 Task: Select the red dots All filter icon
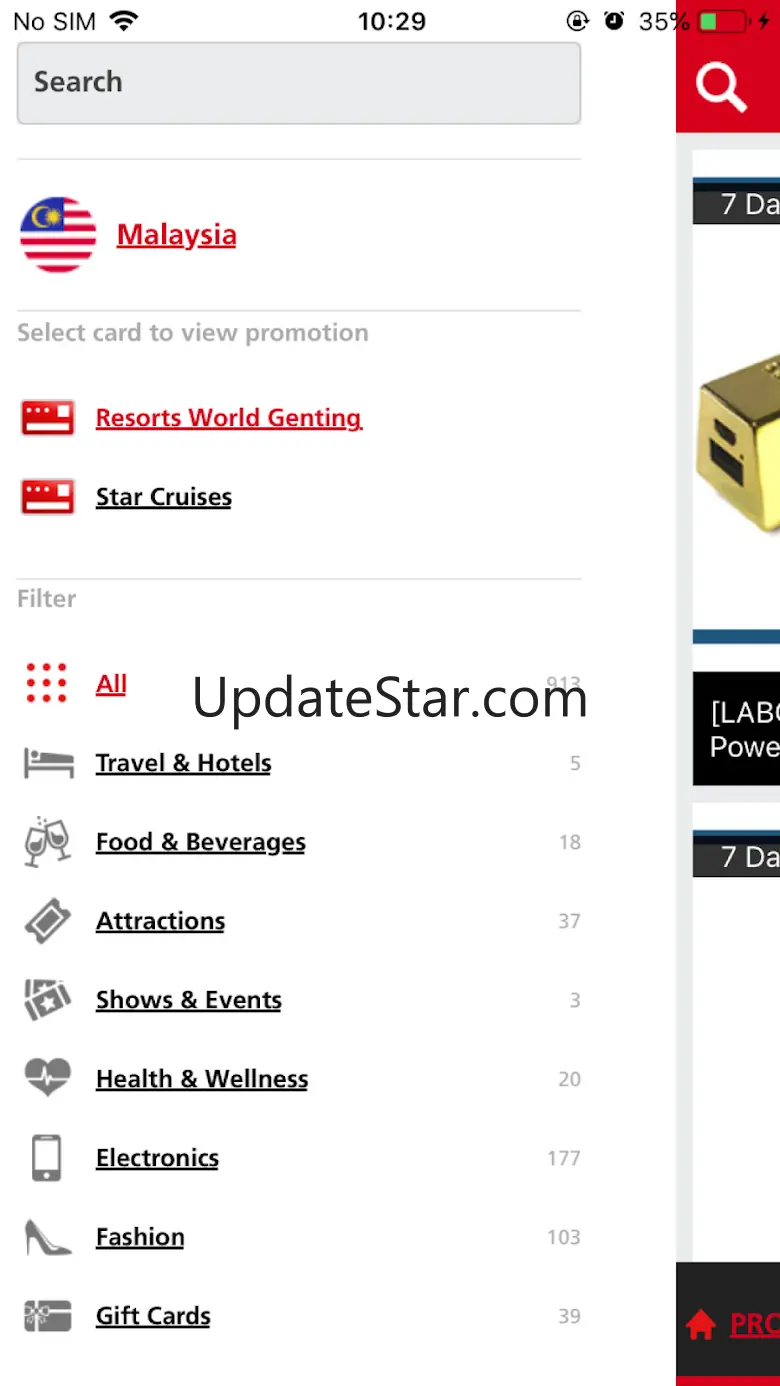tap(47, 683)
